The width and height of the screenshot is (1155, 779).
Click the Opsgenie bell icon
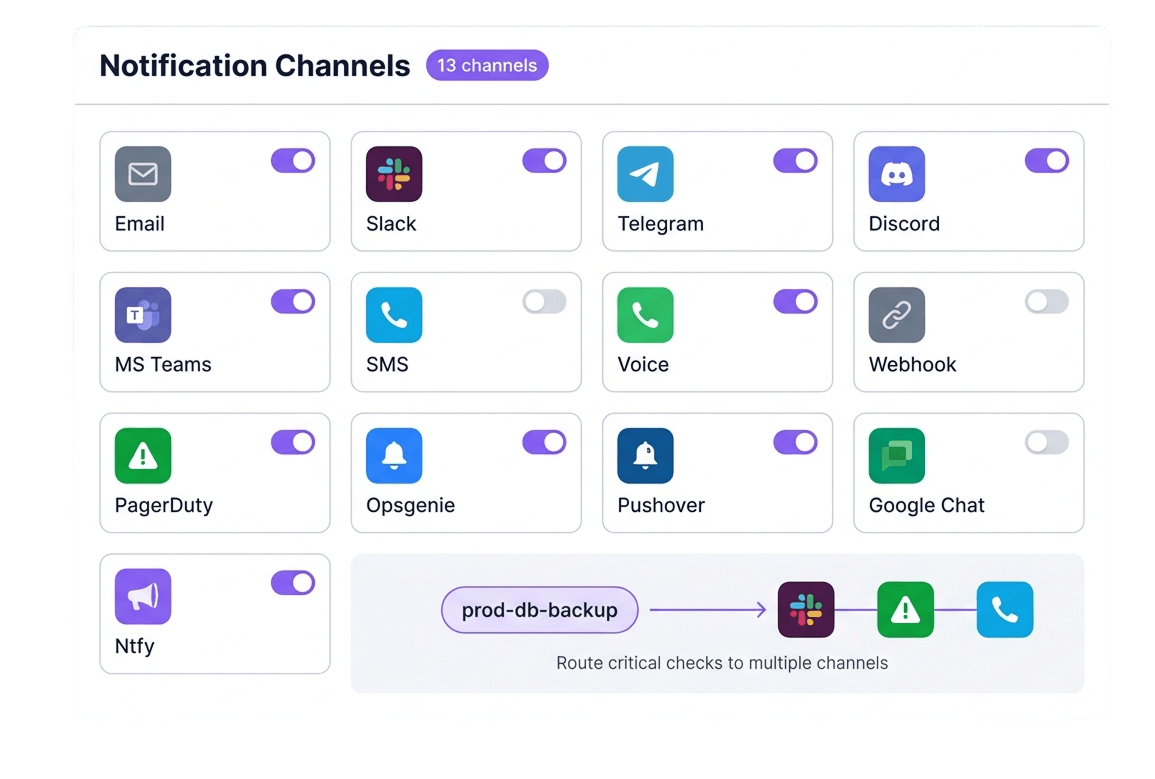click(394, 455)
